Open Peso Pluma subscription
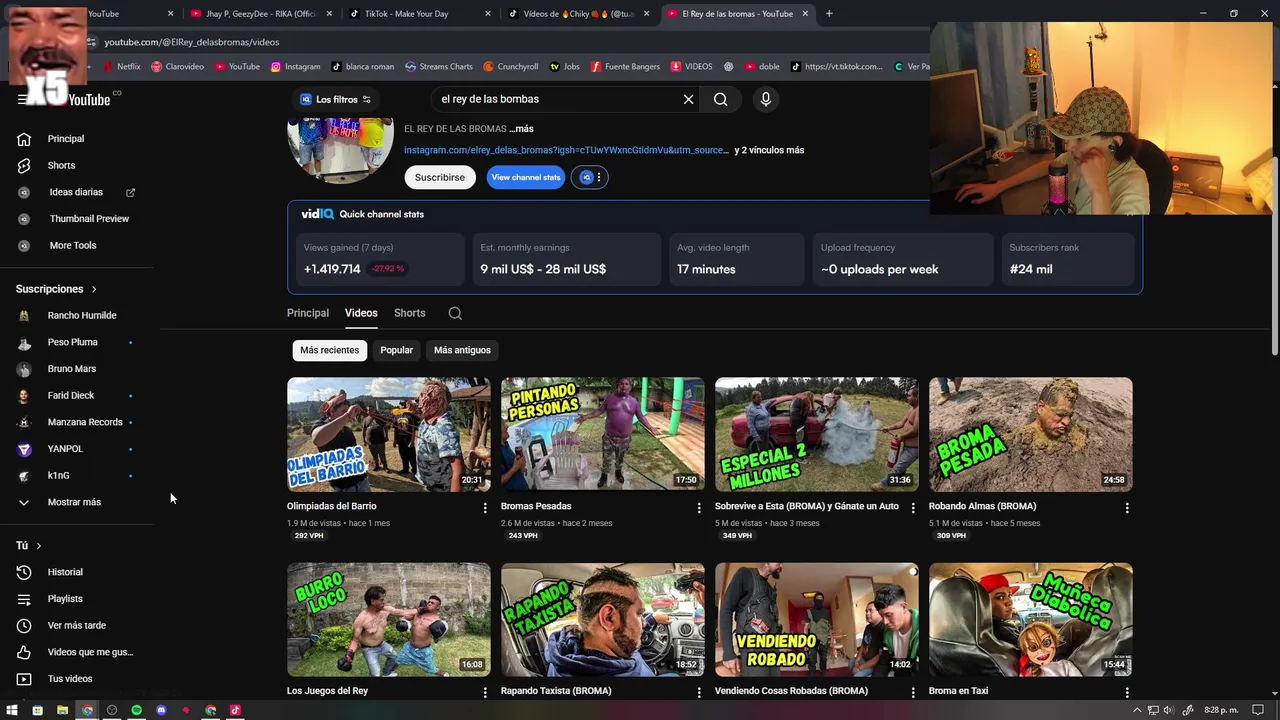 click(72, 342)
